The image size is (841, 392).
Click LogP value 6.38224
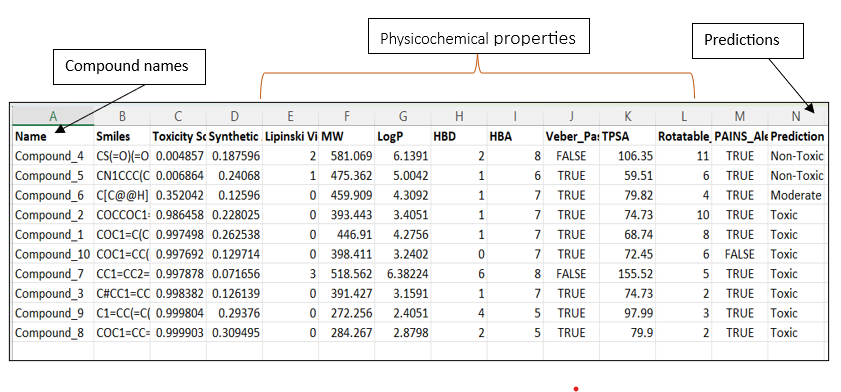pos(403,274)
